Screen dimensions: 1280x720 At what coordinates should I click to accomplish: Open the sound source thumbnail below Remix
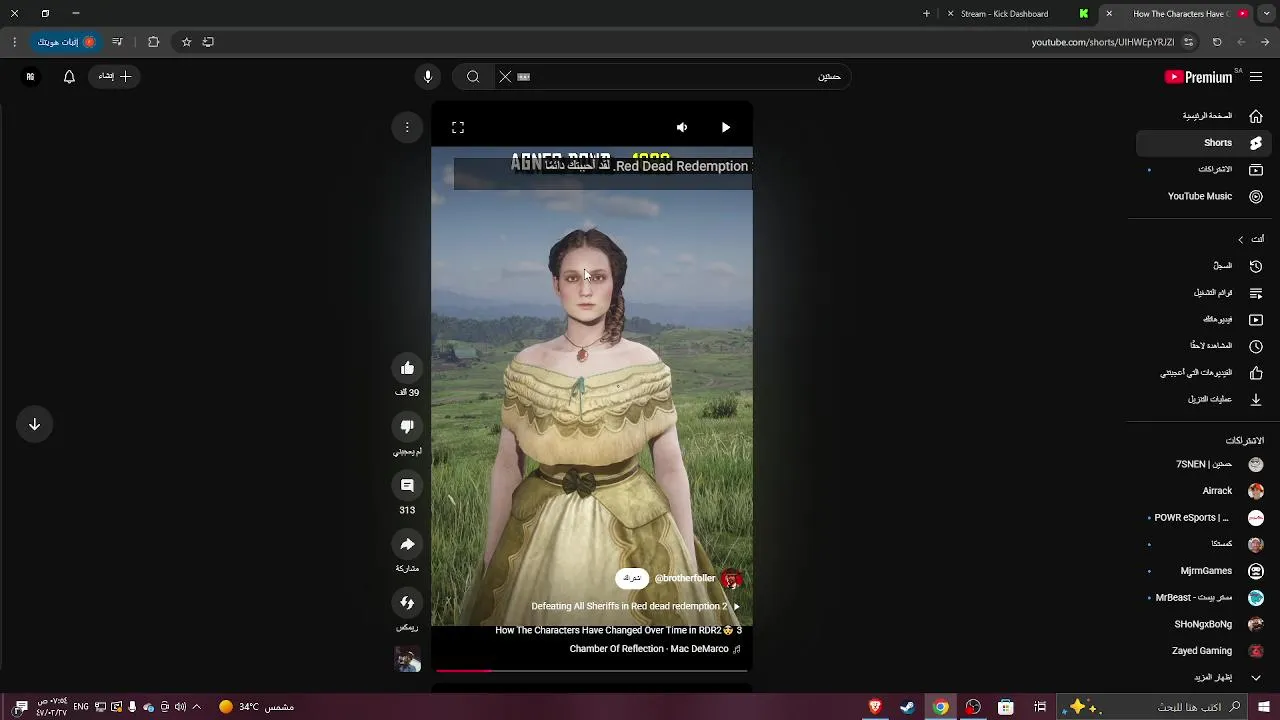coord(407,659)
